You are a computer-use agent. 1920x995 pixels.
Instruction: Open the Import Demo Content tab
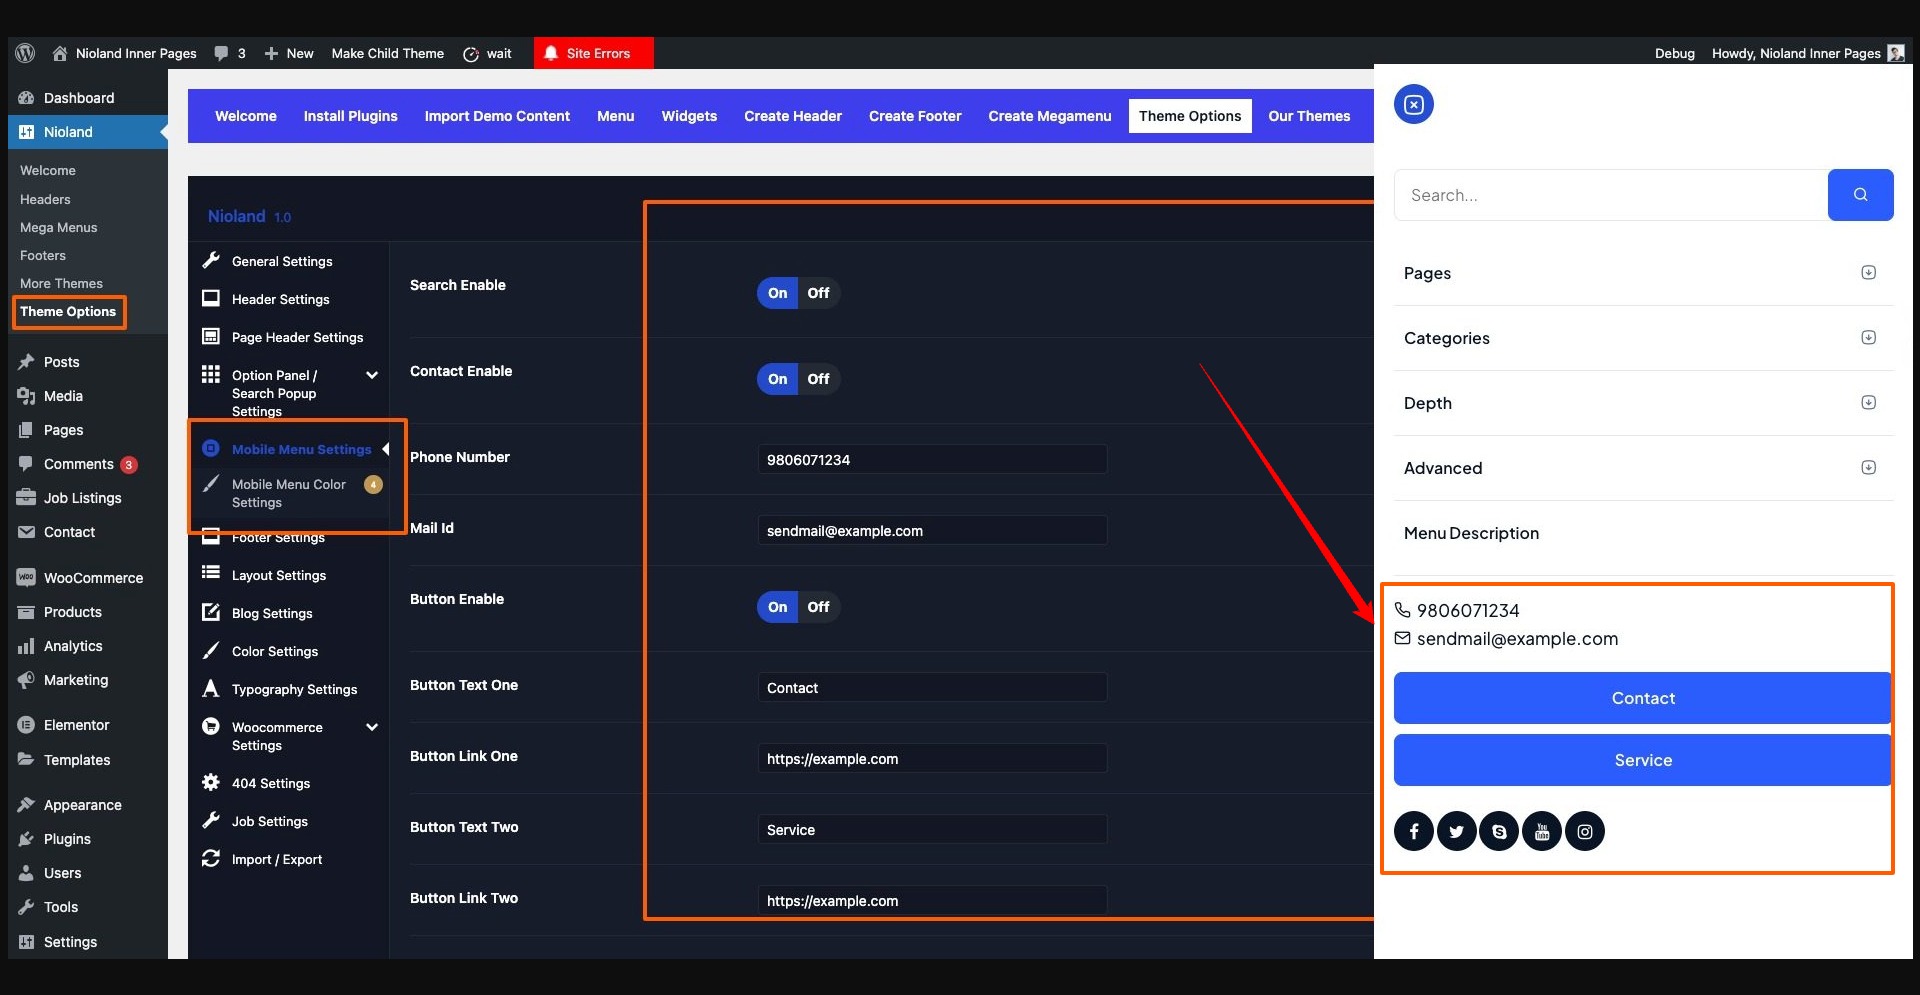click(497, 116)
